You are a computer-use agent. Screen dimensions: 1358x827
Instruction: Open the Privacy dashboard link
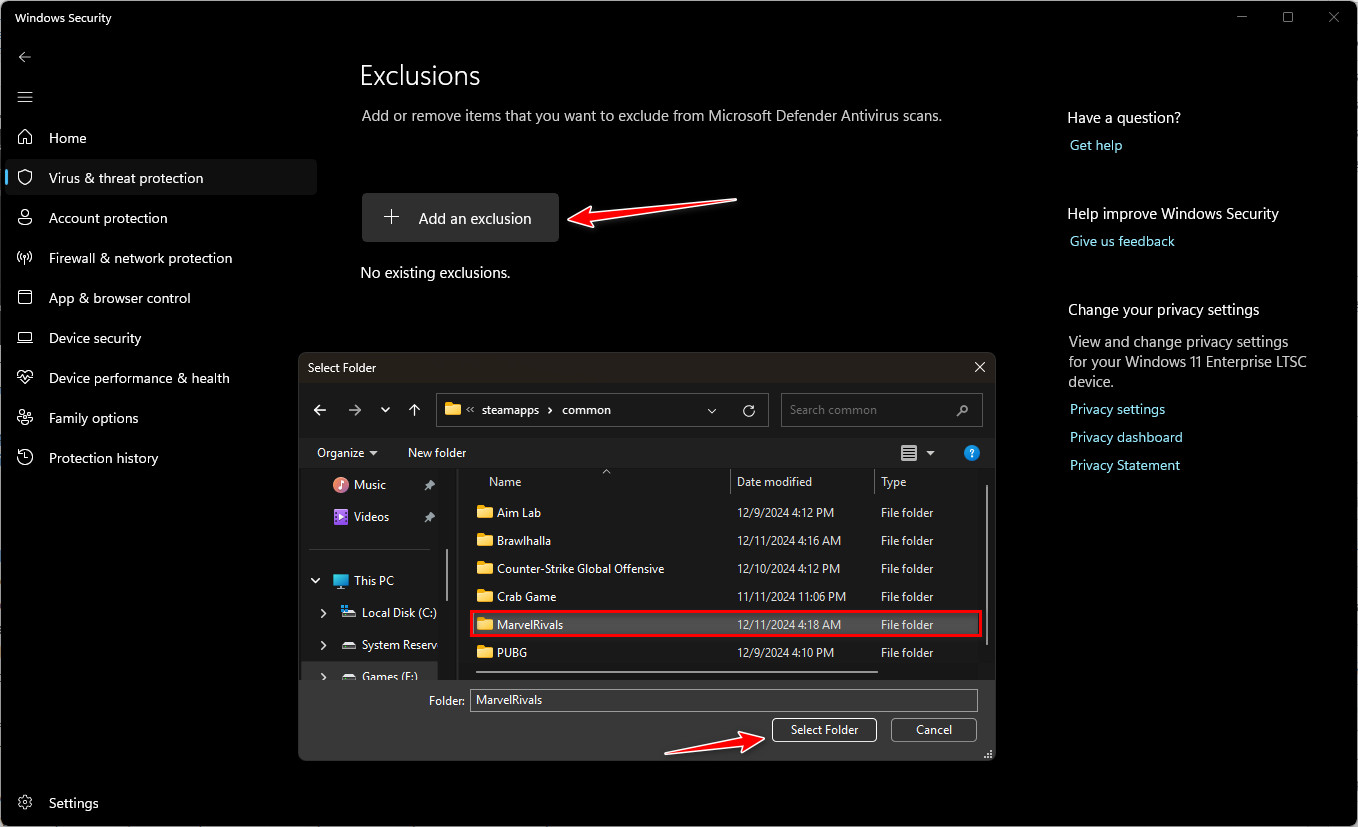coord(1126,437)
